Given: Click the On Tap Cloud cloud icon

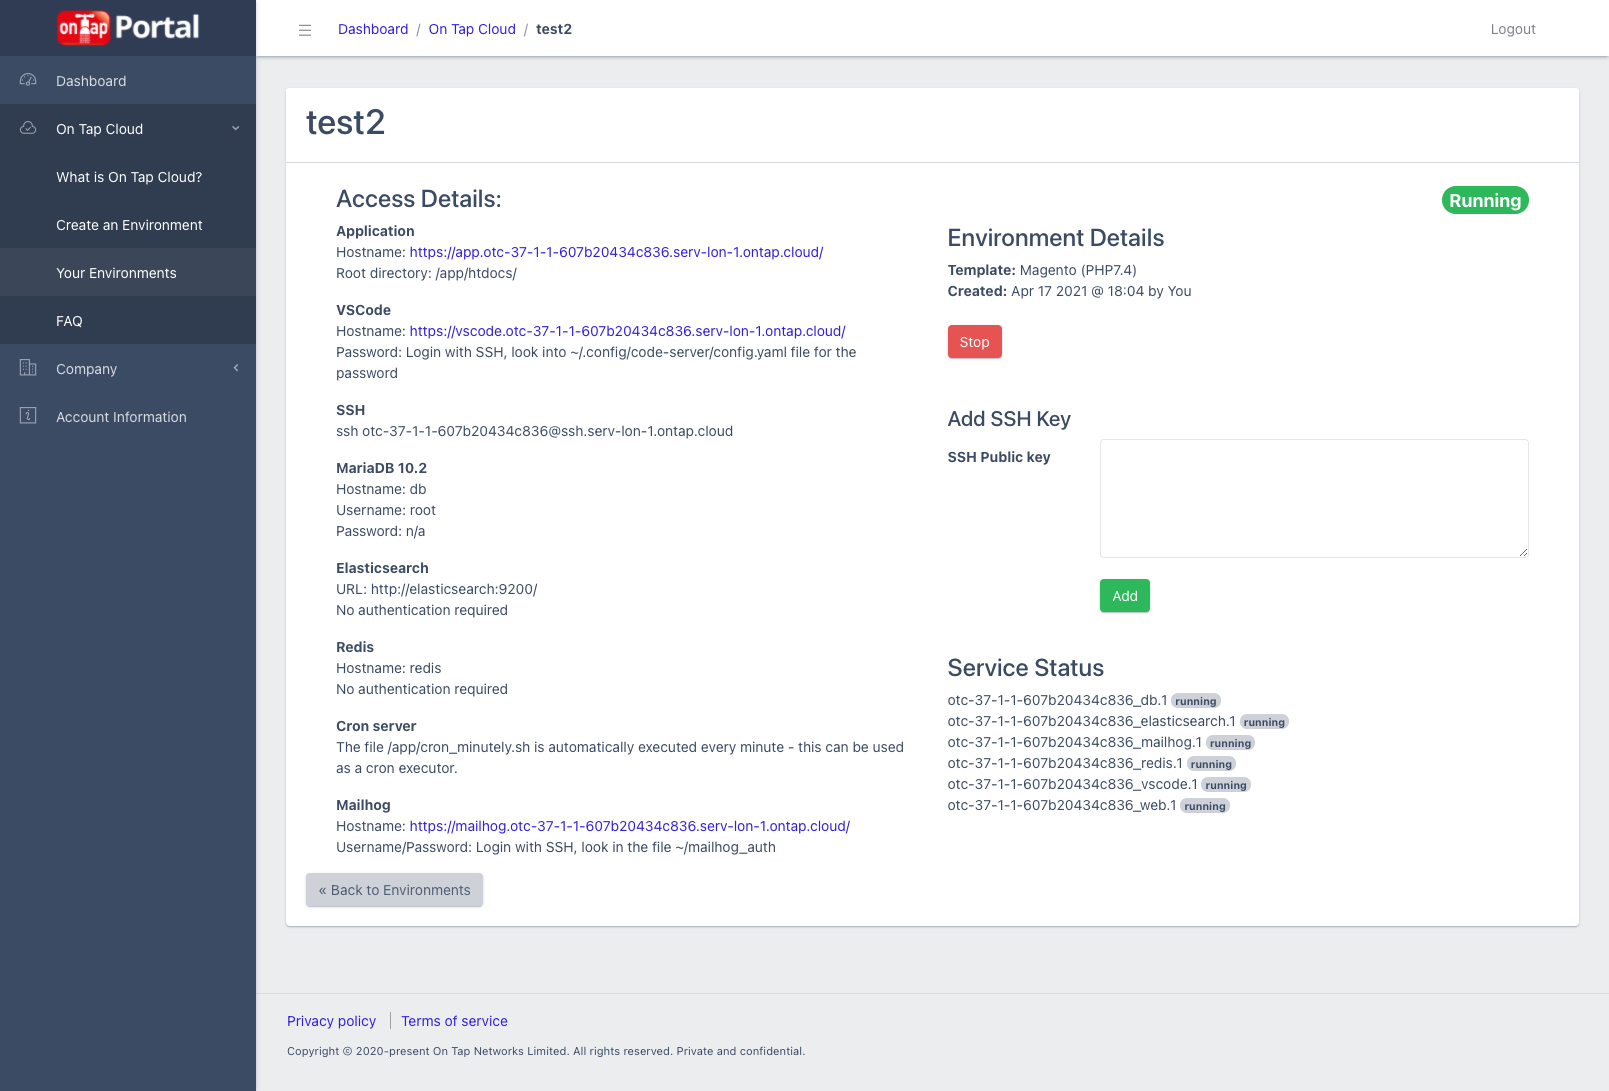Looking at the screenshot, I should coord(28,128).
